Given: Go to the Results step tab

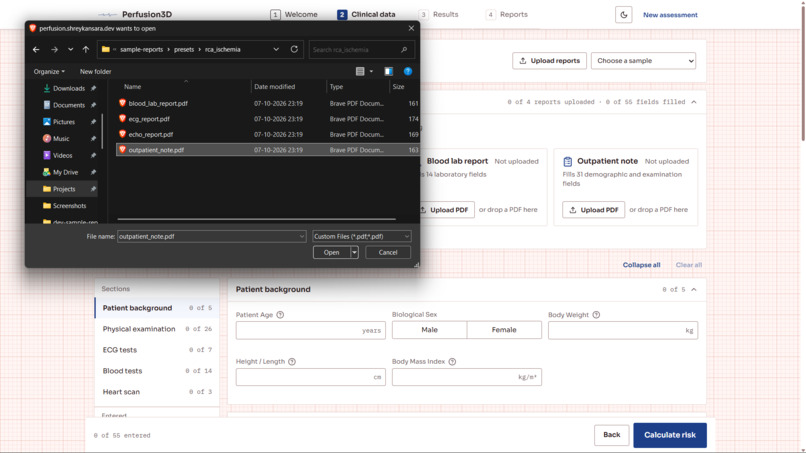Looking at the screenshot, I should point(438,14).
